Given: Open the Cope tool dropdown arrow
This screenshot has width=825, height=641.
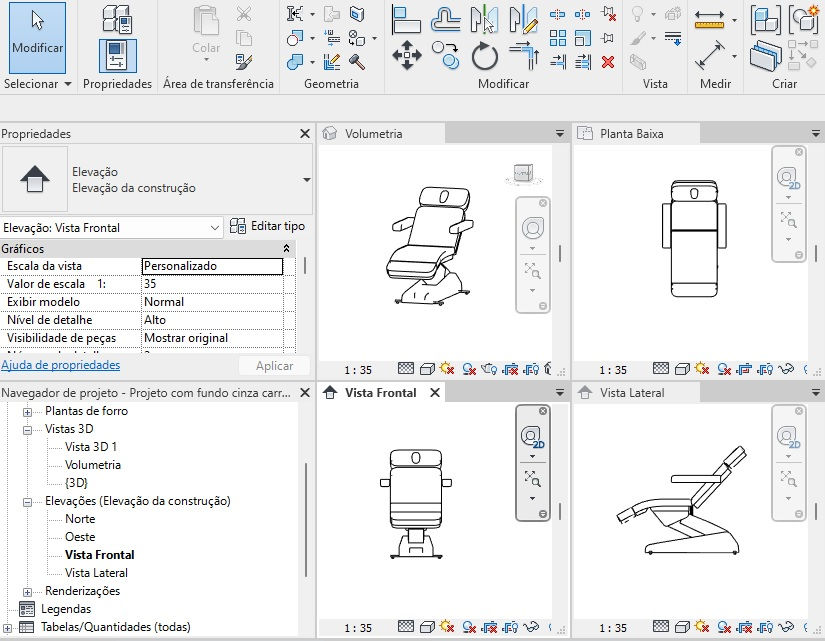Looking at the screenshot, I should [313, 14].
